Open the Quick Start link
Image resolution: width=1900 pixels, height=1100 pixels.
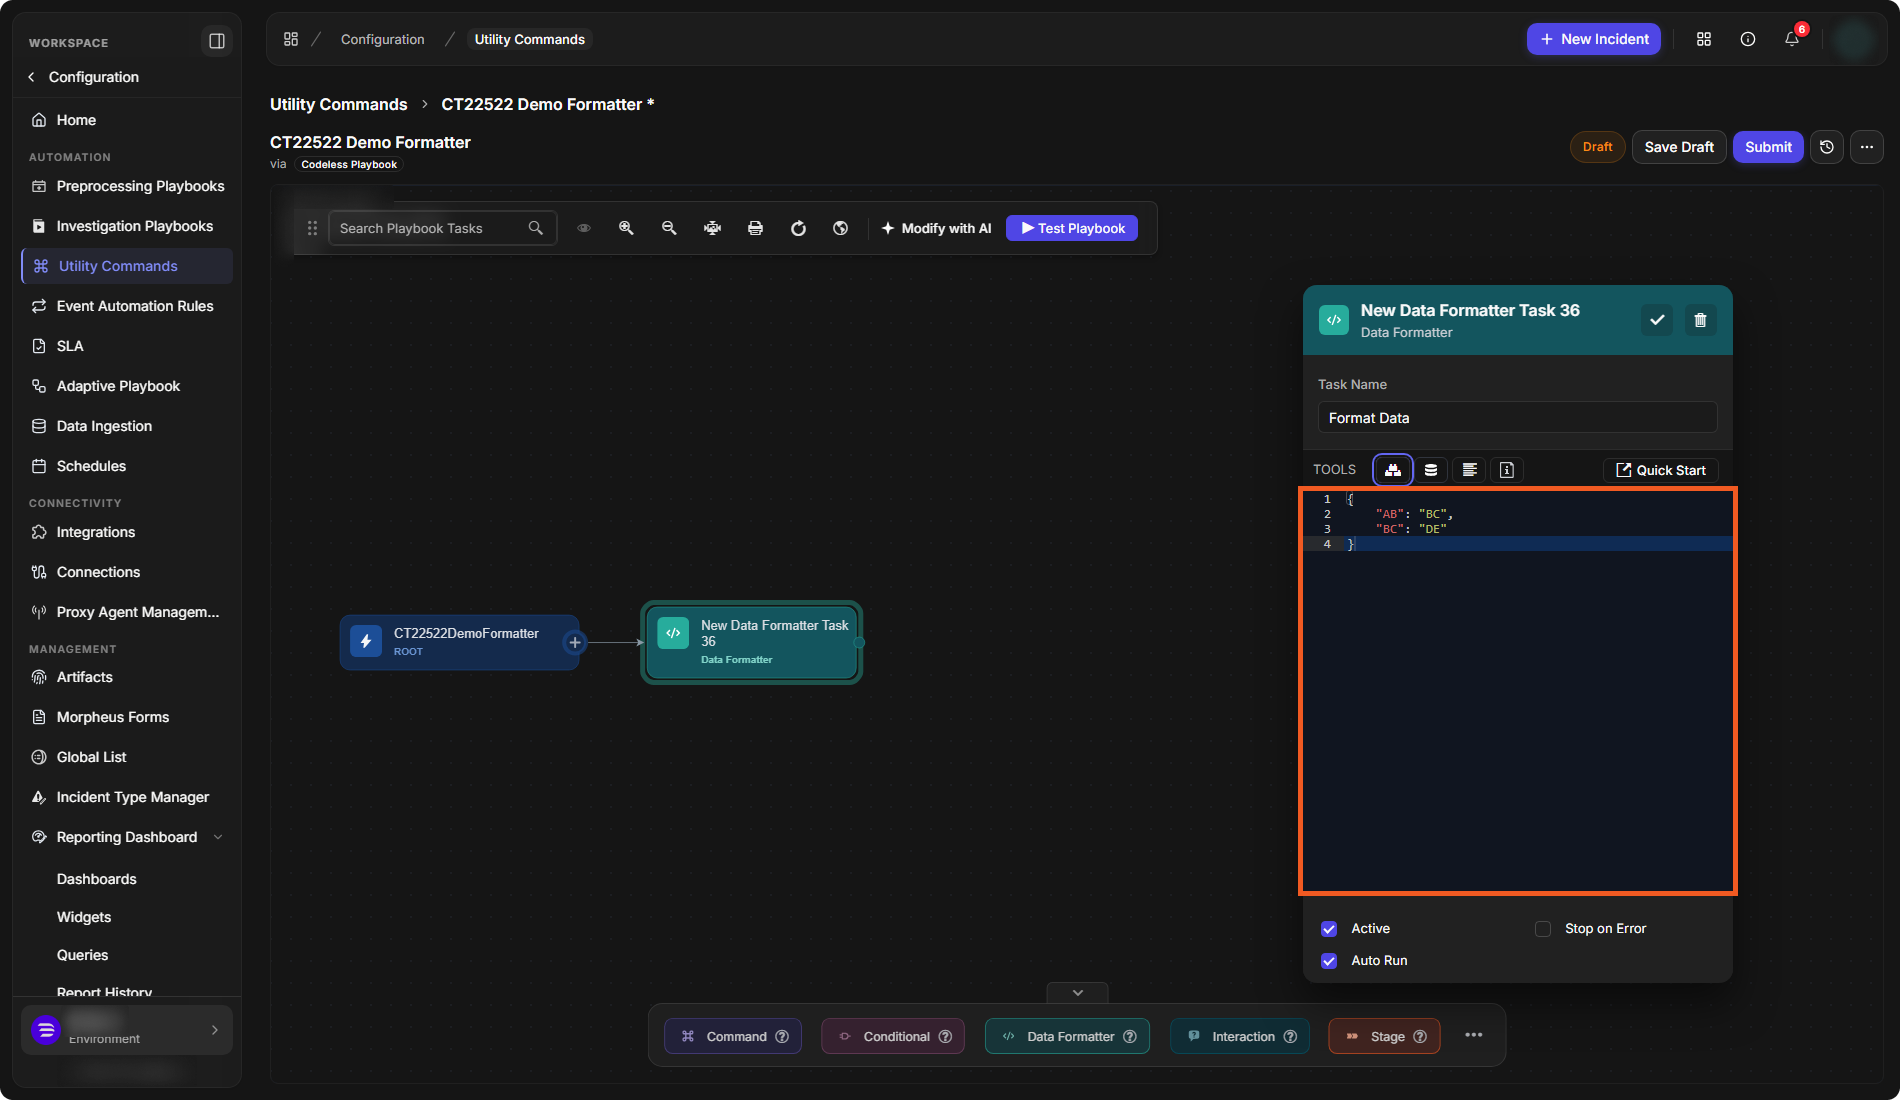coord(1661,470)
